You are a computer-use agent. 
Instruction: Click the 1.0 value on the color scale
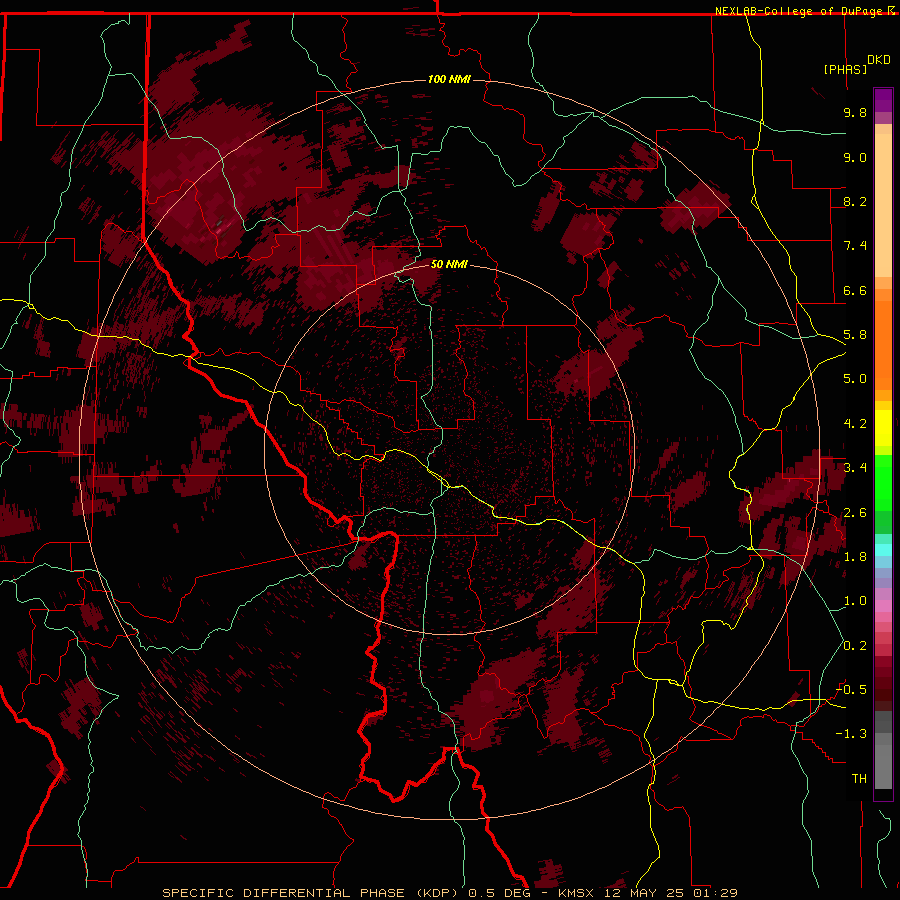coord(855,601)
